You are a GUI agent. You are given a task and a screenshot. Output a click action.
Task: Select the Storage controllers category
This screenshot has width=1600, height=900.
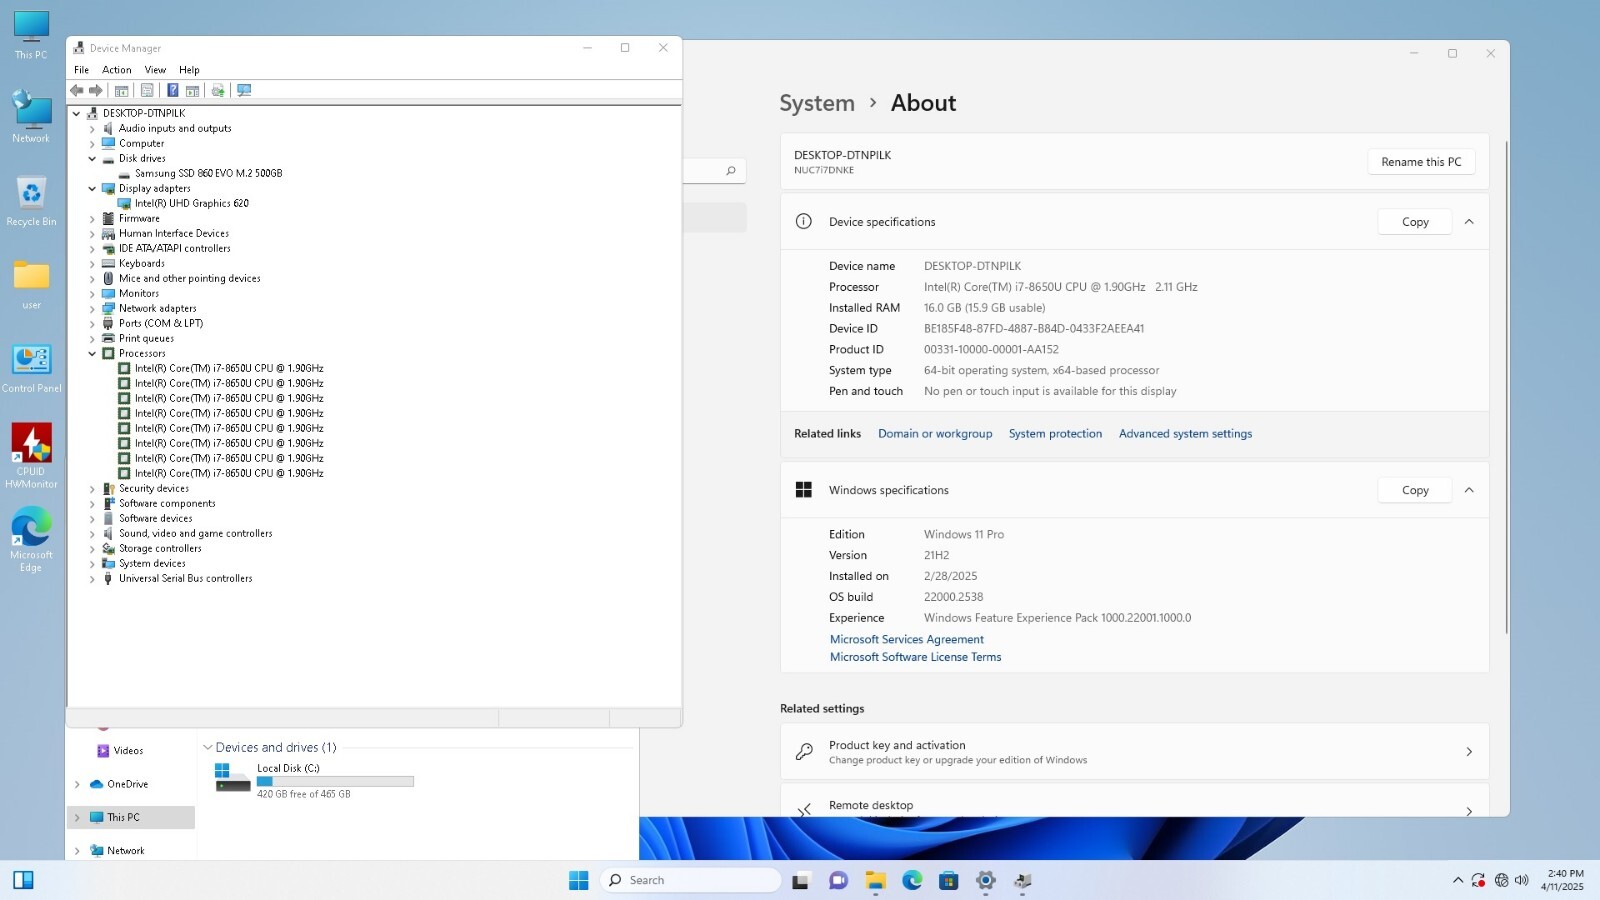tap(160, 548)
